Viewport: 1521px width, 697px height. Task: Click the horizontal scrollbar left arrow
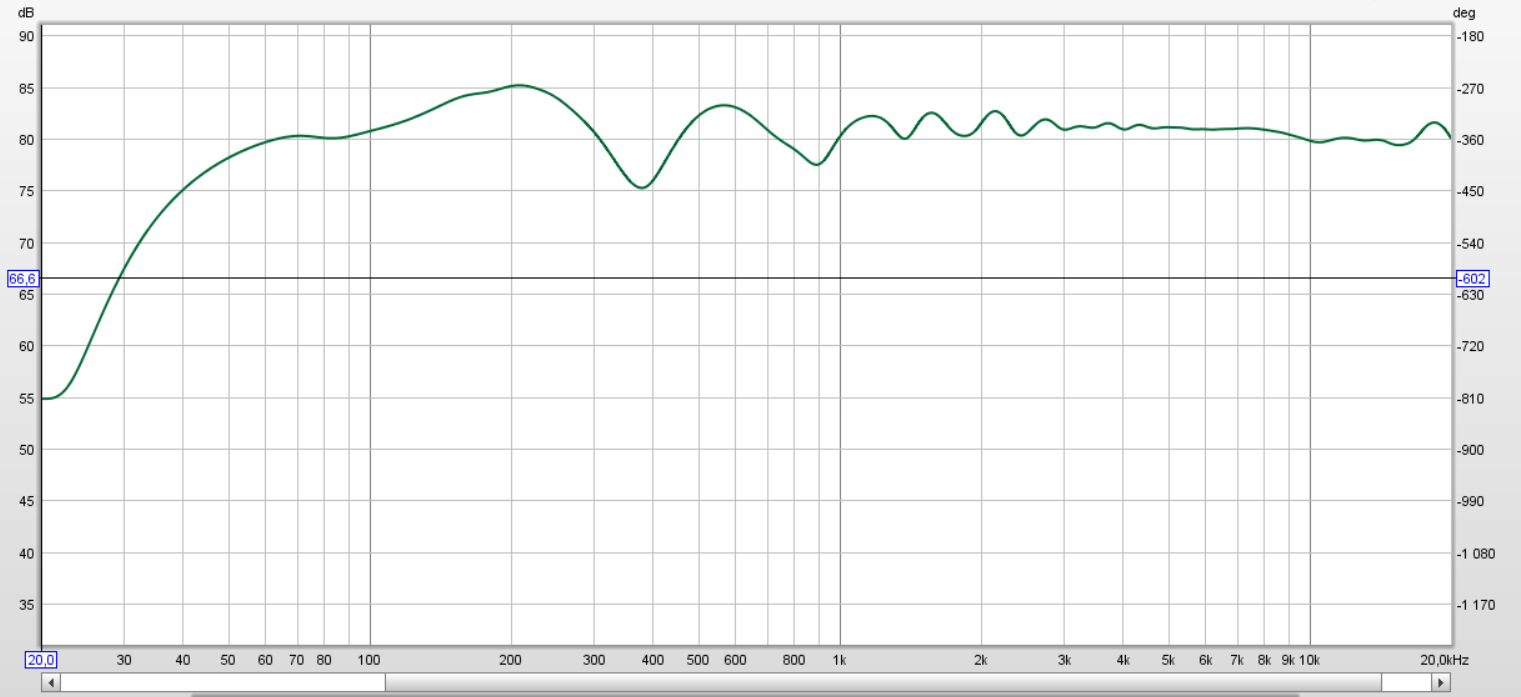pos(50,682)
